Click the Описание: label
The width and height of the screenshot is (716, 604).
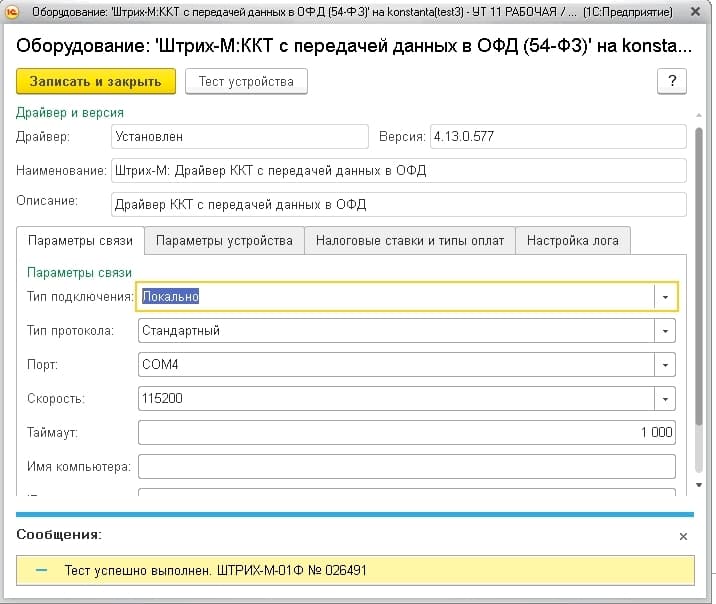tap(47, 200)
